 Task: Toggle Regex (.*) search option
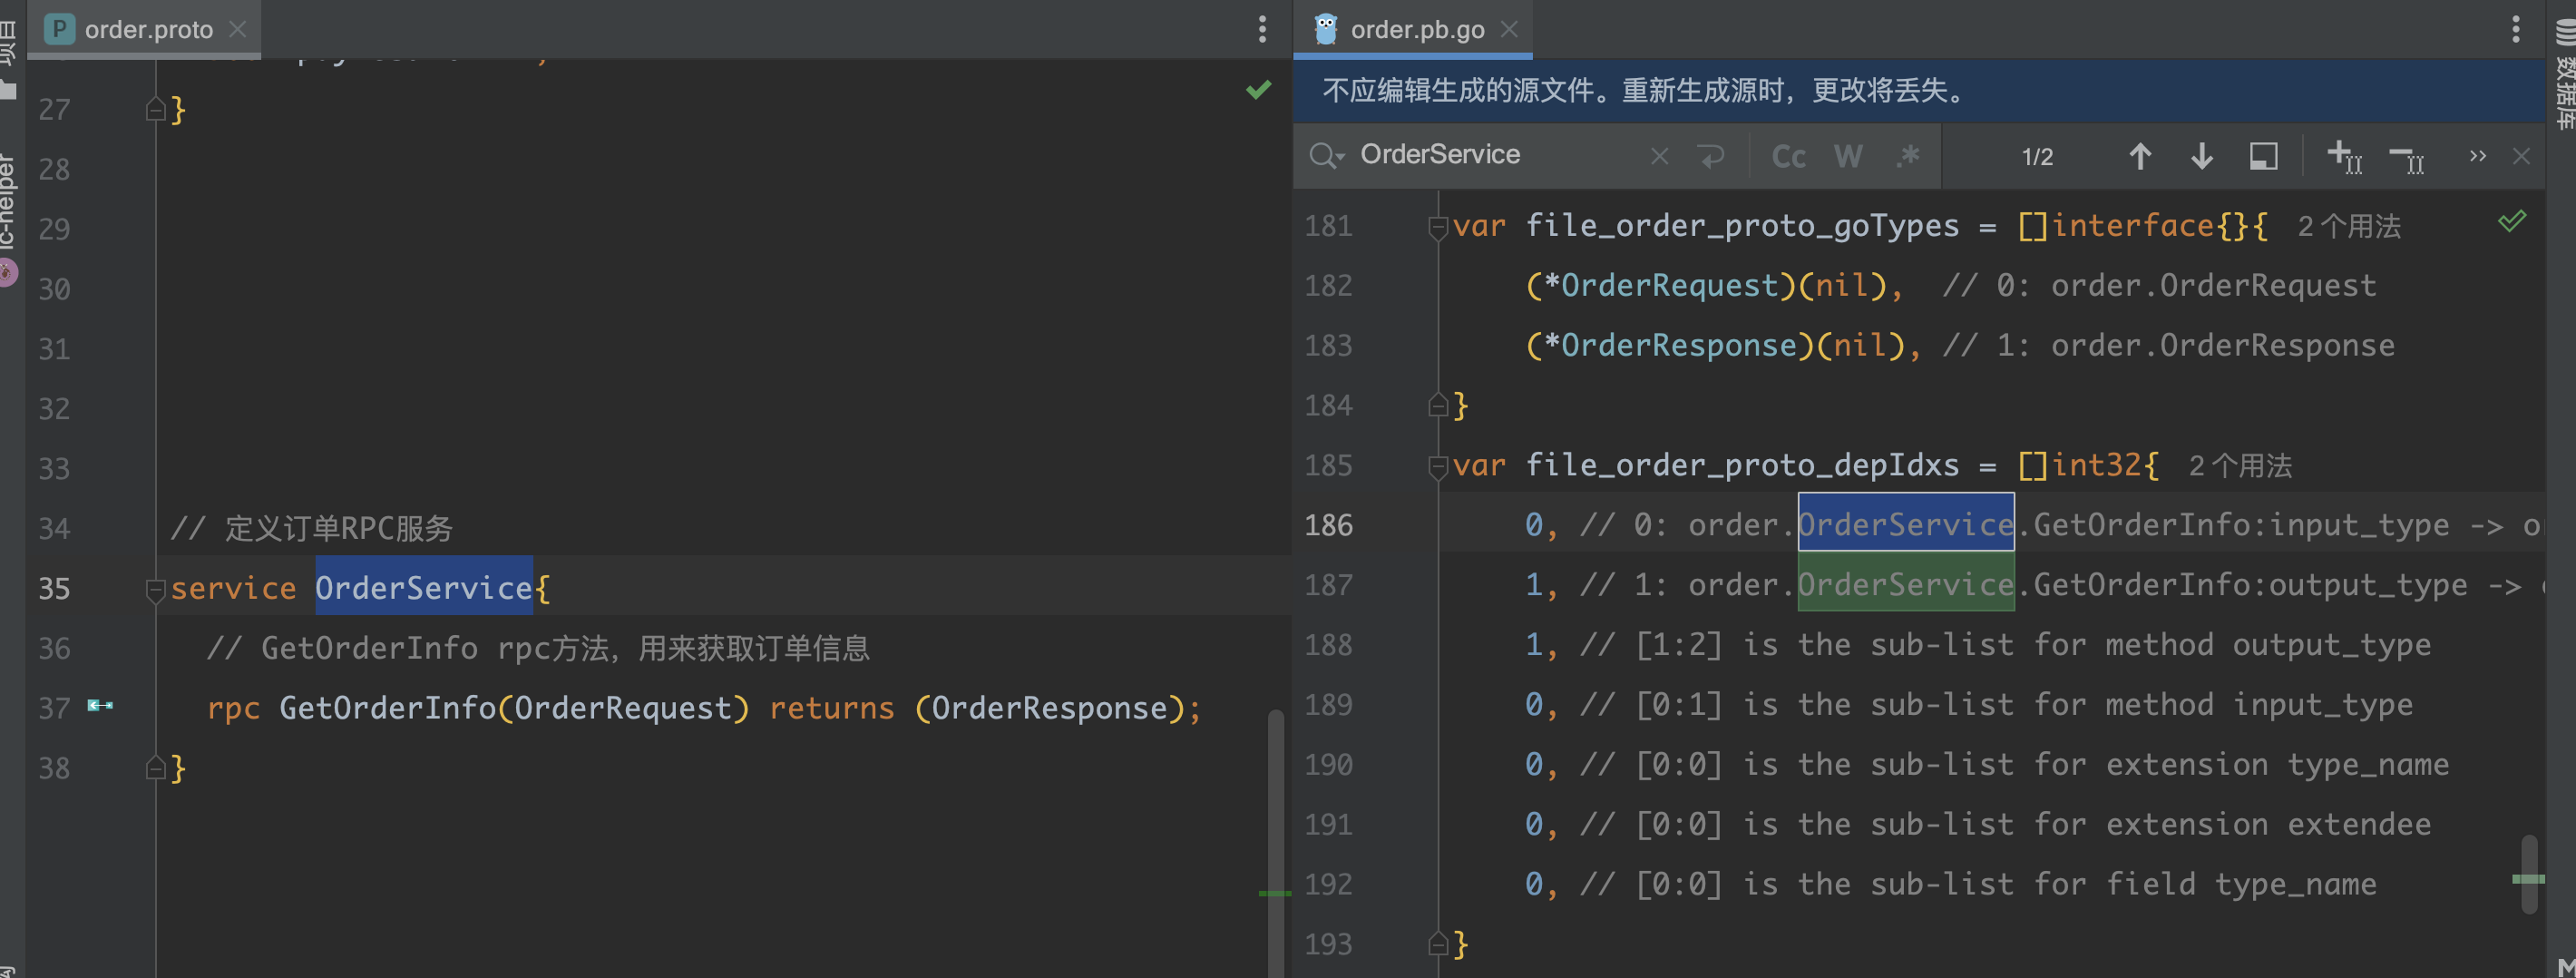click(x=1908, y=156)
